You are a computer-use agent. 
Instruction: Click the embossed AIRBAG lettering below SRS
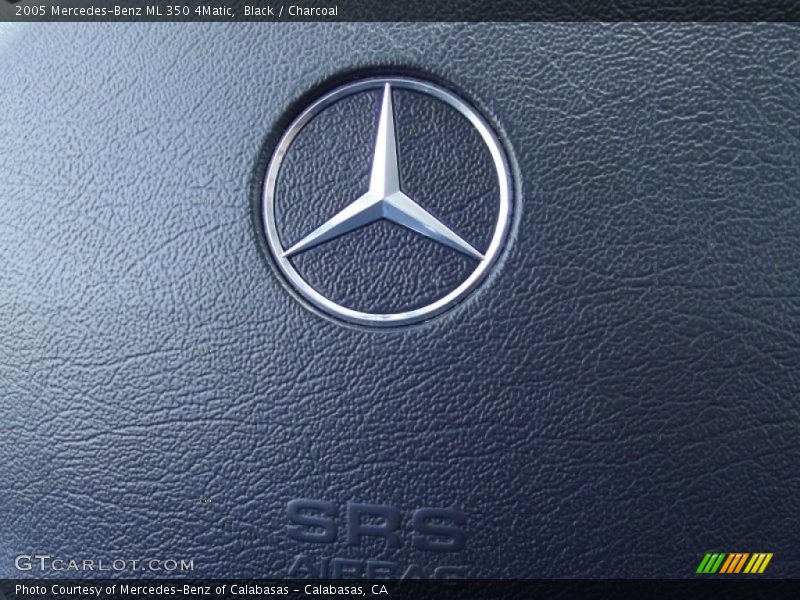(376, 567)
